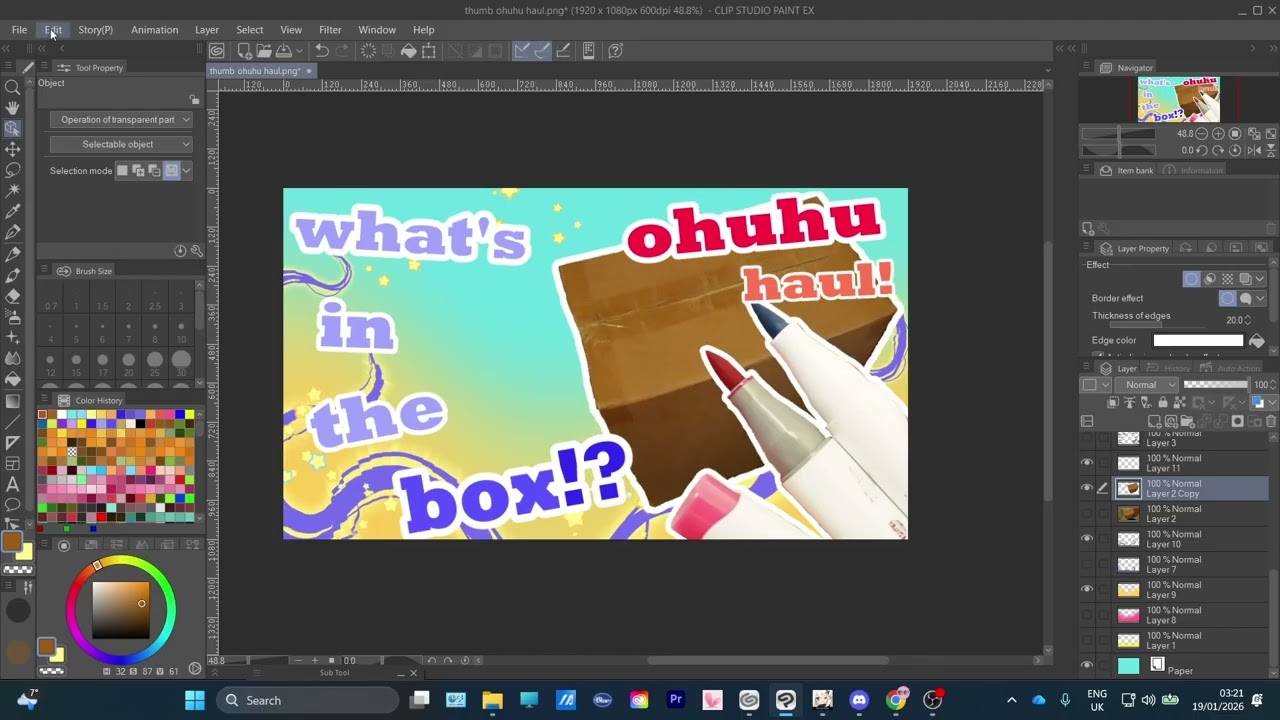Select the Text tool

click(13, 484)
